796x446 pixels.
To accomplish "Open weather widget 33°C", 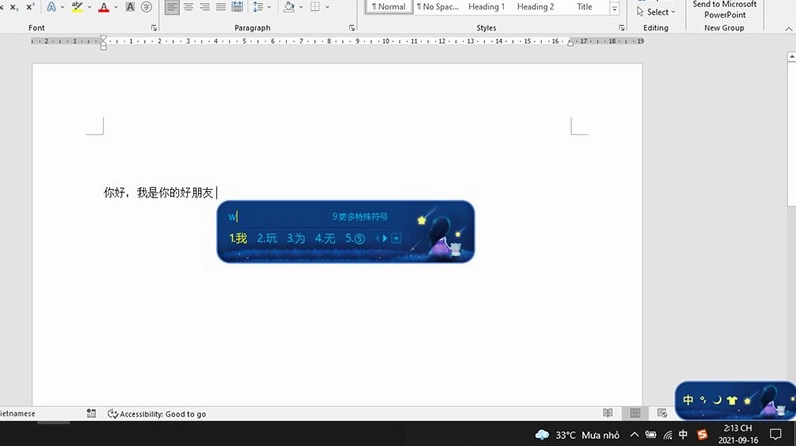I will [577, 435].
